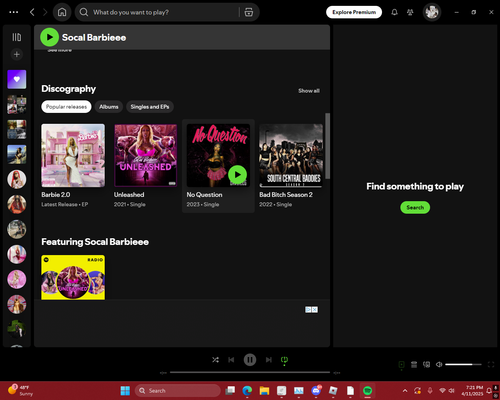Viewport: 500px width, 400px height.
Task: Expand Your Library sidebar icon
Action: 17,37
